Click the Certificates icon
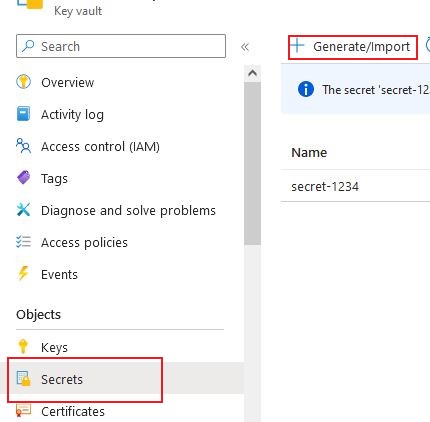 (x=23, y=410)
